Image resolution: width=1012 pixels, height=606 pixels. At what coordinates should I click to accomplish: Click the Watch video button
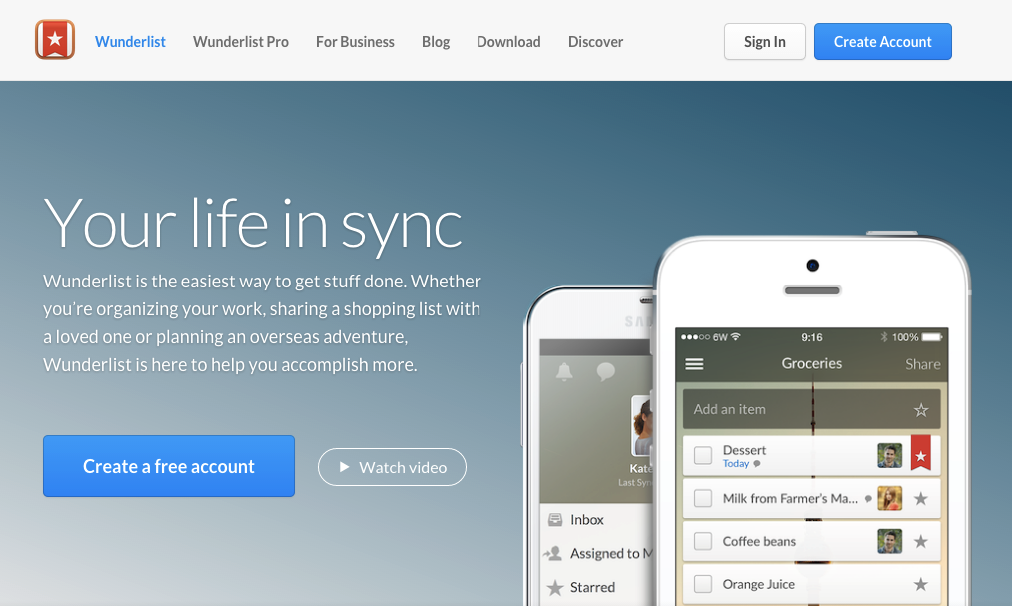pyautogui.click(x=392, y=467)
